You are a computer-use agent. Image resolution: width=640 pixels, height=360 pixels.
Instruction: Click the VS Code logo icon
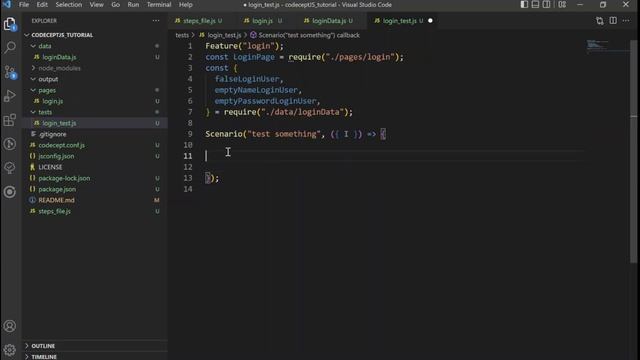coord(7,4)
